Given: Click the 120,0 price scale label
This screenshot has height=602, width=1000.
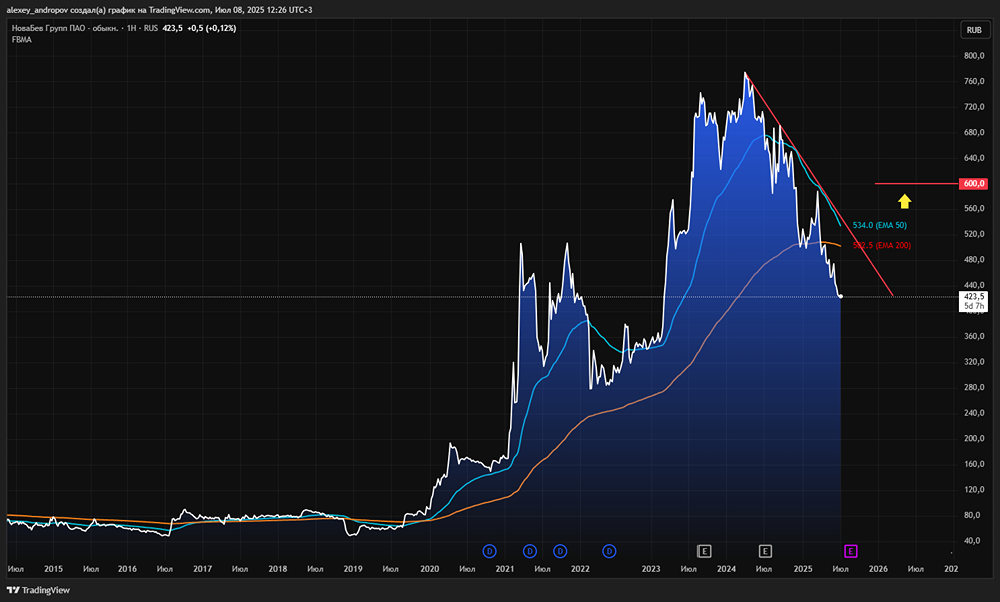Looking at the screenshot, I should [x=974, y=489].
